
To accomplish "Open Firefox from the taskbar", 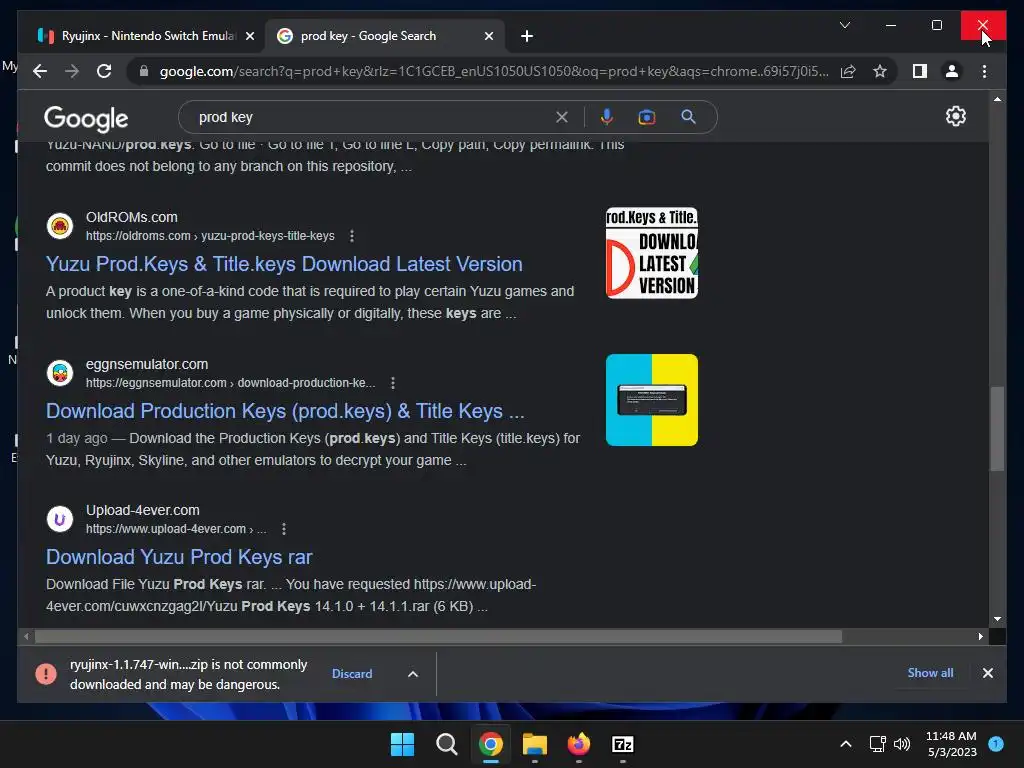I will point(579,744).
